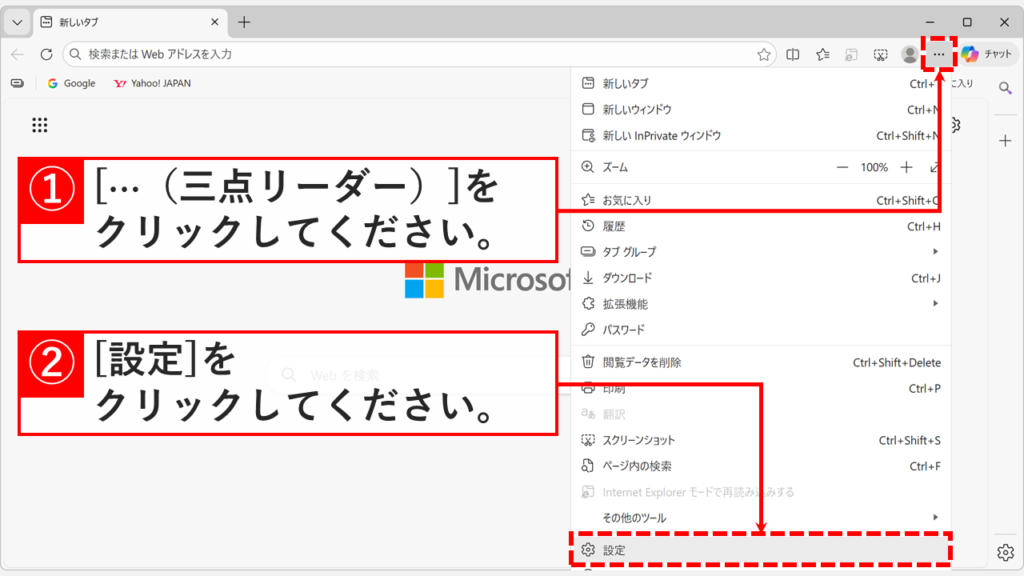The image size is (1024, 576).
Task: Open the Google favorites bar link
Action: [71, 83]
